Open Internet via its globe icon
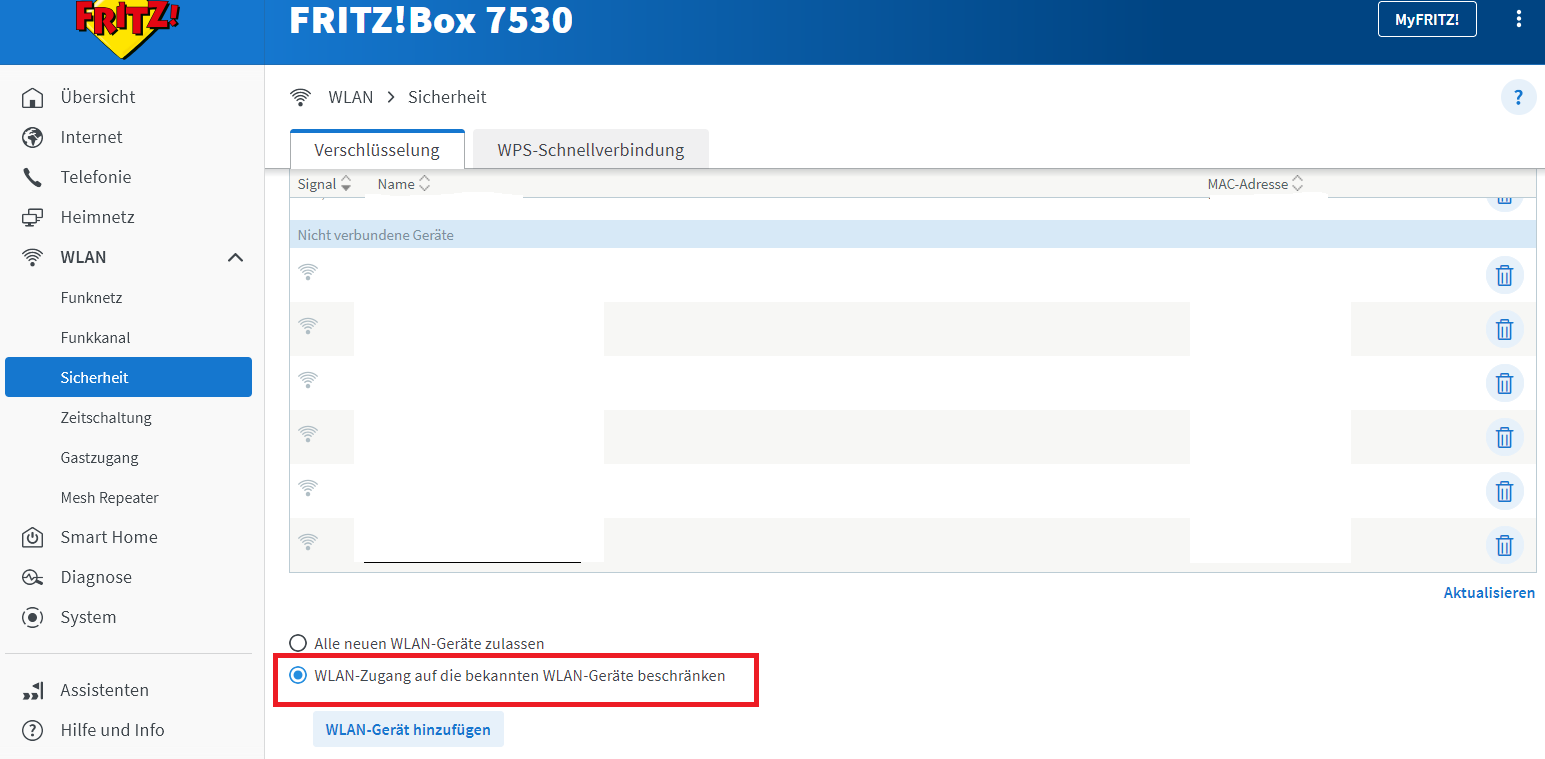 33,137
